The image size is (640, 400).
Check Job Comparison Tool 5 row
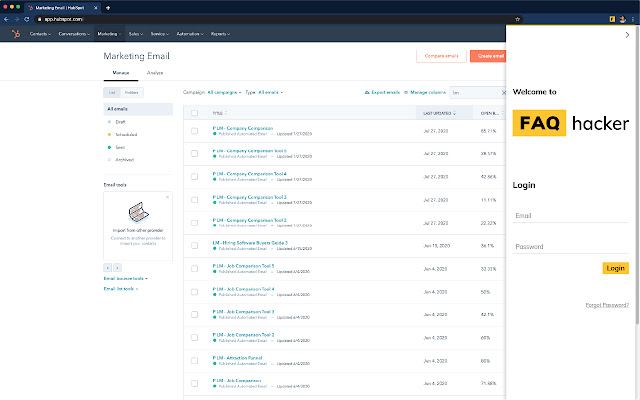click(195, 269)
